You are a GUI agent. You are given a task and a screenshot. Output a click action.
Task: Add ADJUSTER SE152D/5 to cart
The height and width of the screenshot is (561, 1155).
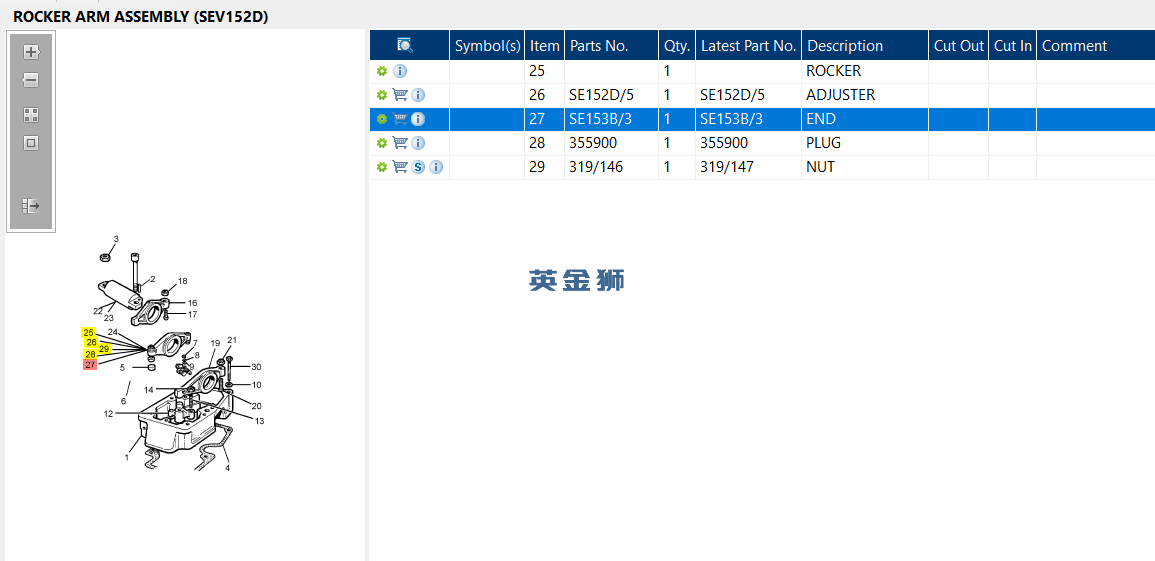point(400,95)
